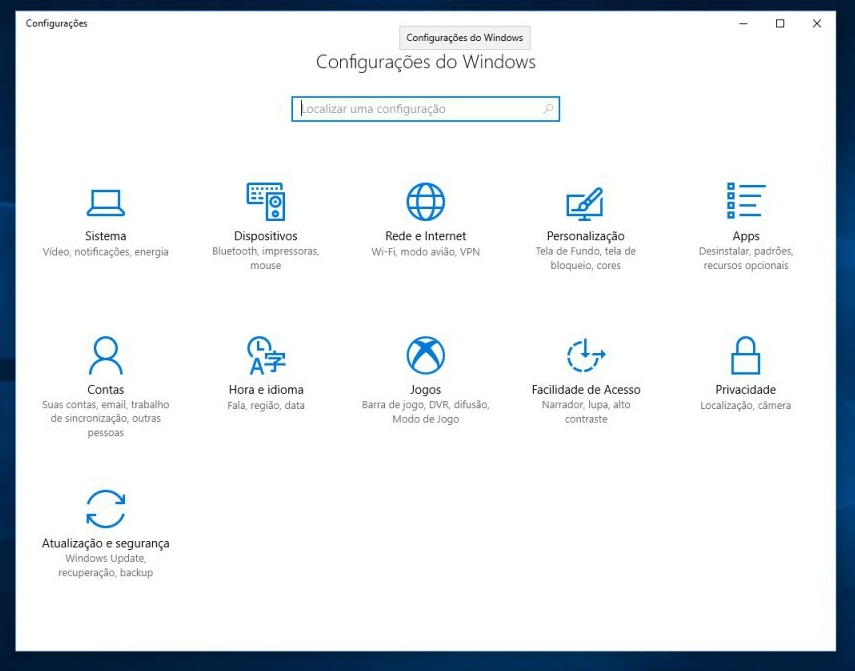Click the 'Vídeo, notificações, energia' subtitle
855x671 pixels.
point(104,251)
